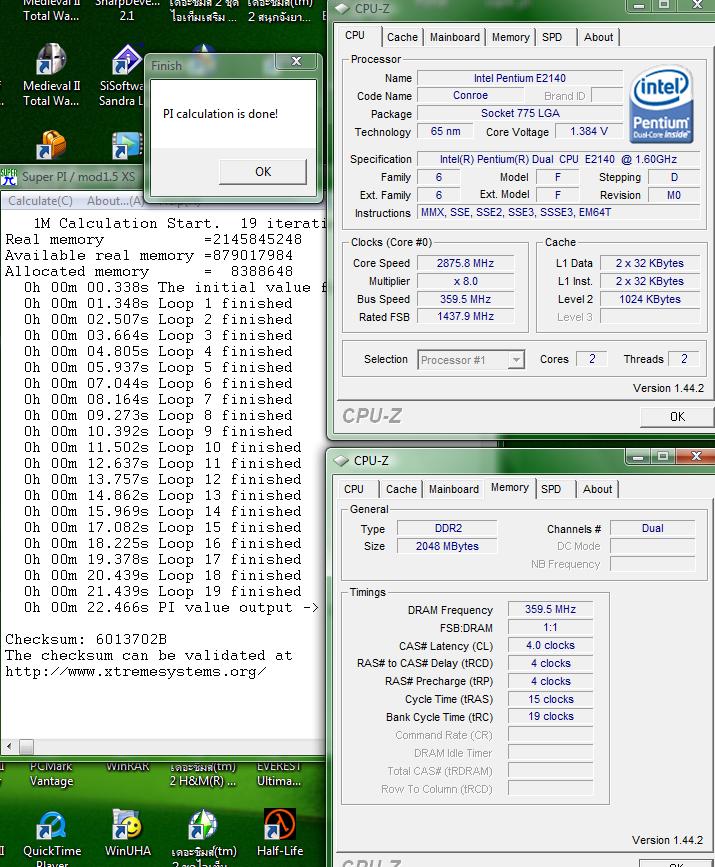Screen dimensions: 715x867
Task: Open QuickTime Player desktop icon
Action: [x=52, y=837]
